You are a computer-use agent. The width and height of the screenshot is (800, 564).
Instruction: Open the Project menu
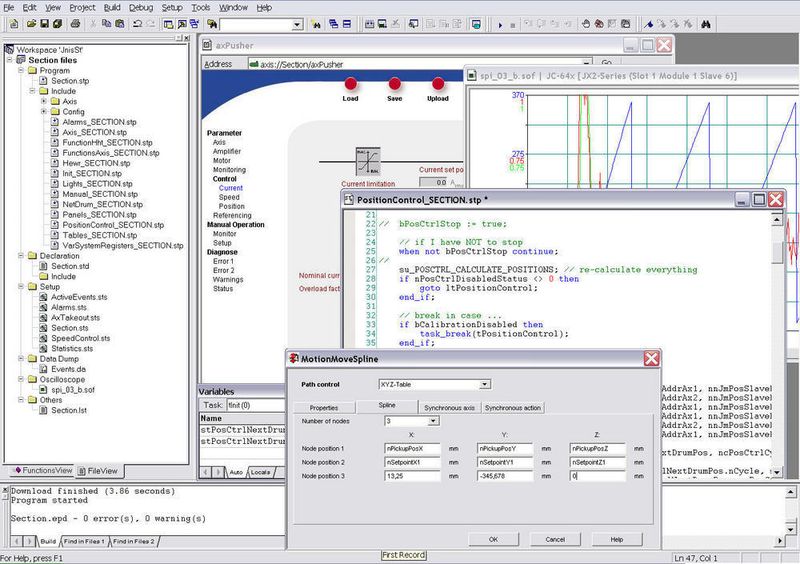(82, 8)
